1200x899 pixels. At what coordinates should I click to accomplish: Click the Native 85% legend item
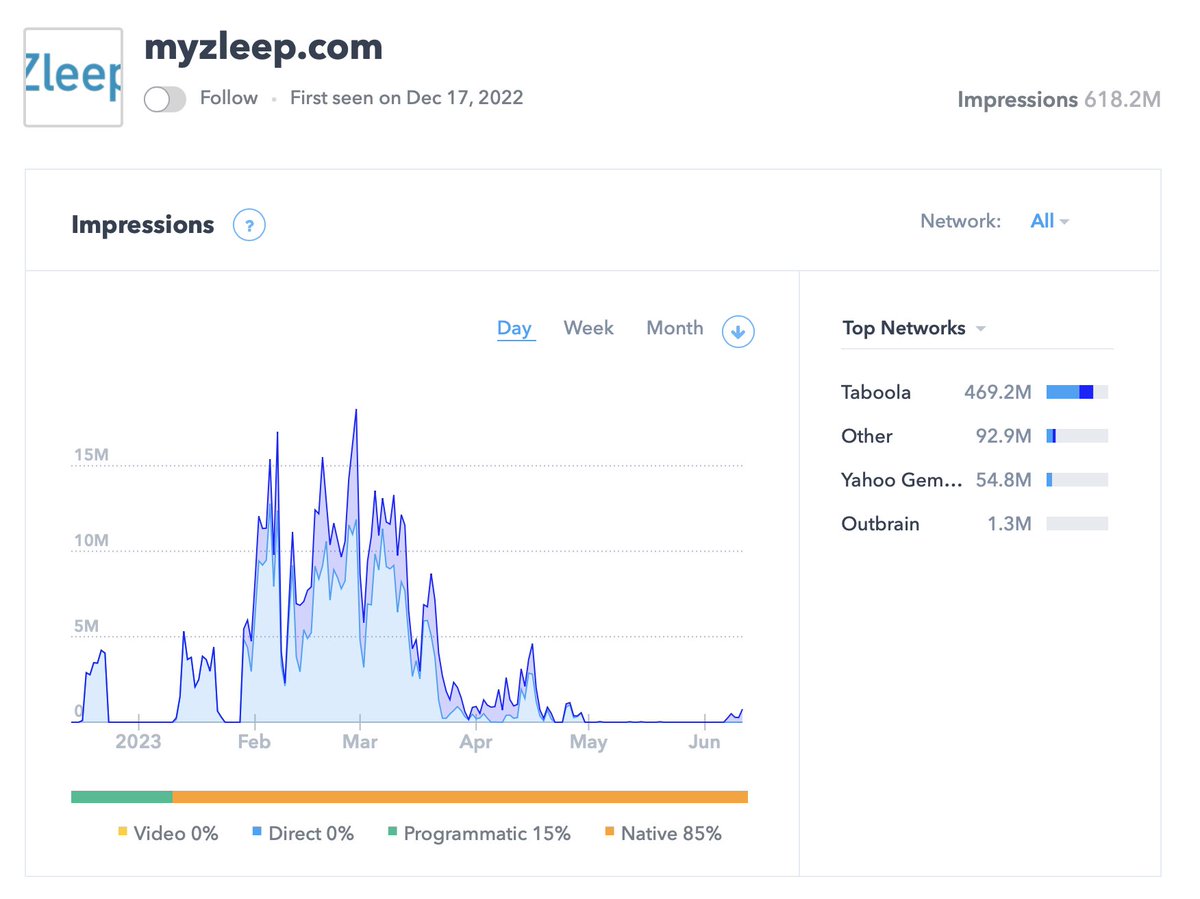(663, 833)
